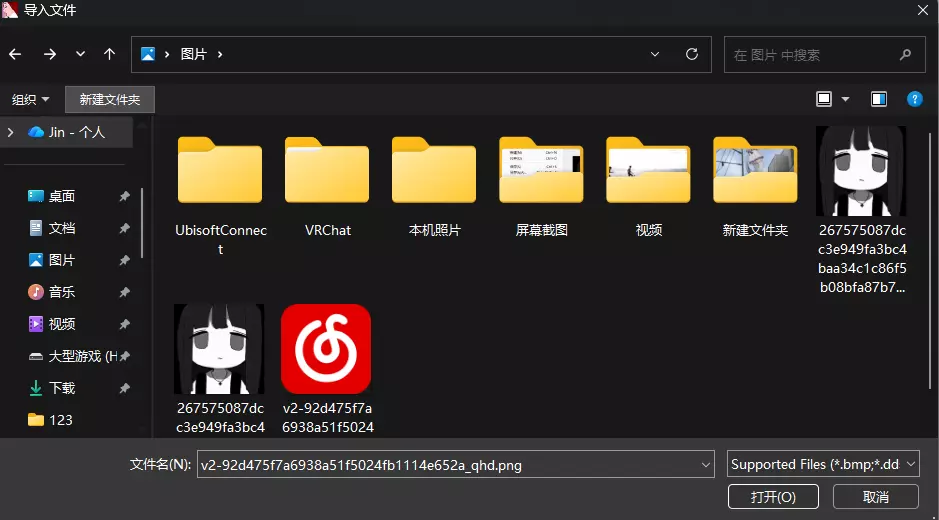Expand the Jin - 个人 OneDrive tree

[x=10, y=132]
